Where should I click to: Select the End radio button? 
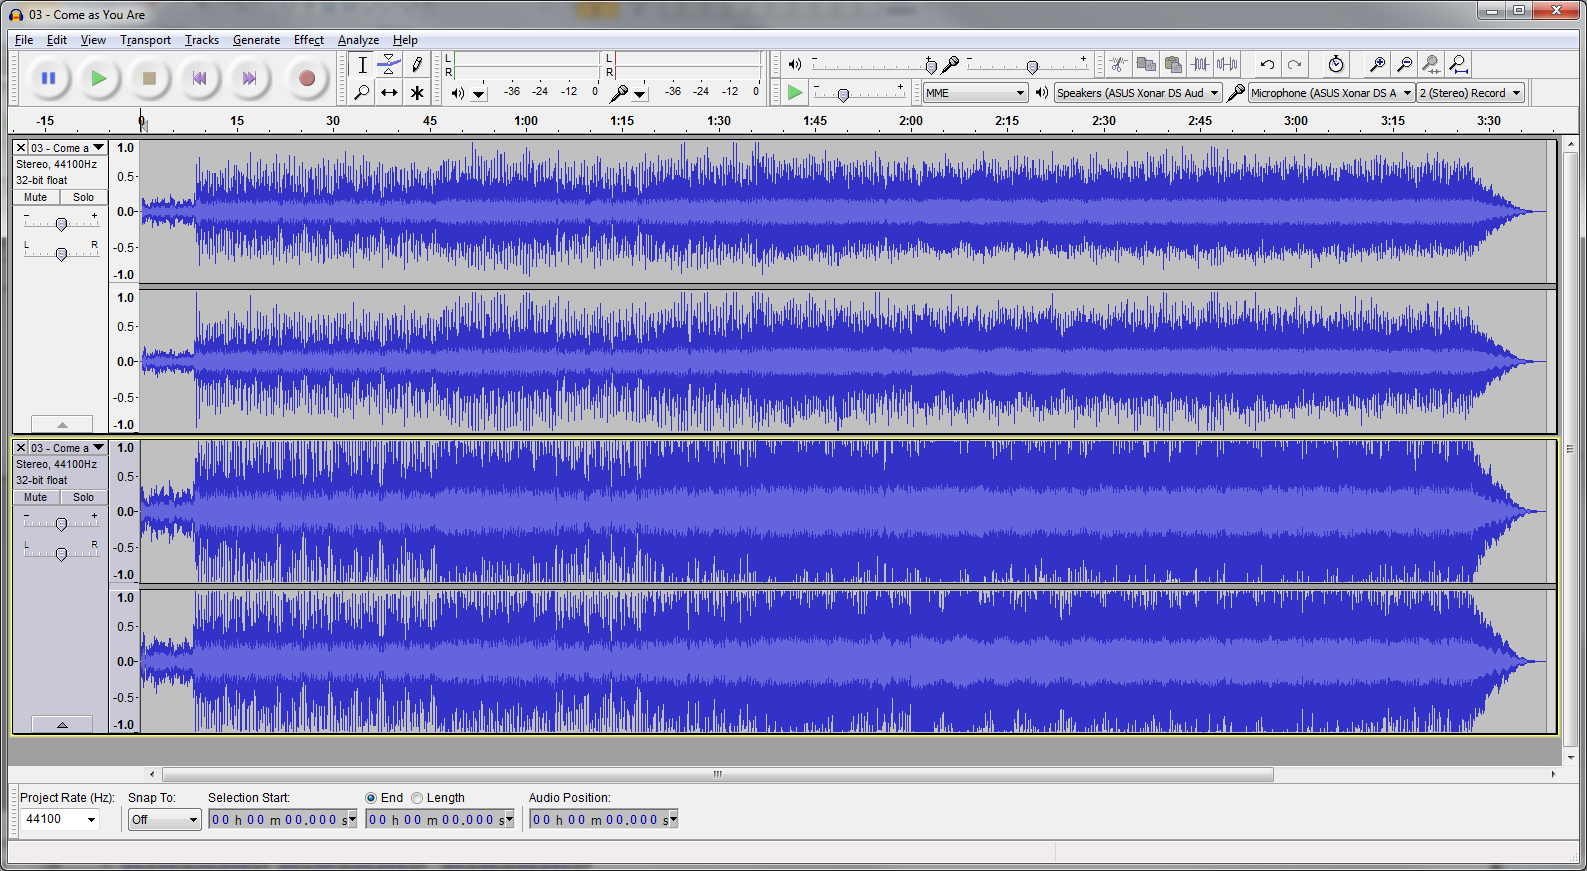371,798
